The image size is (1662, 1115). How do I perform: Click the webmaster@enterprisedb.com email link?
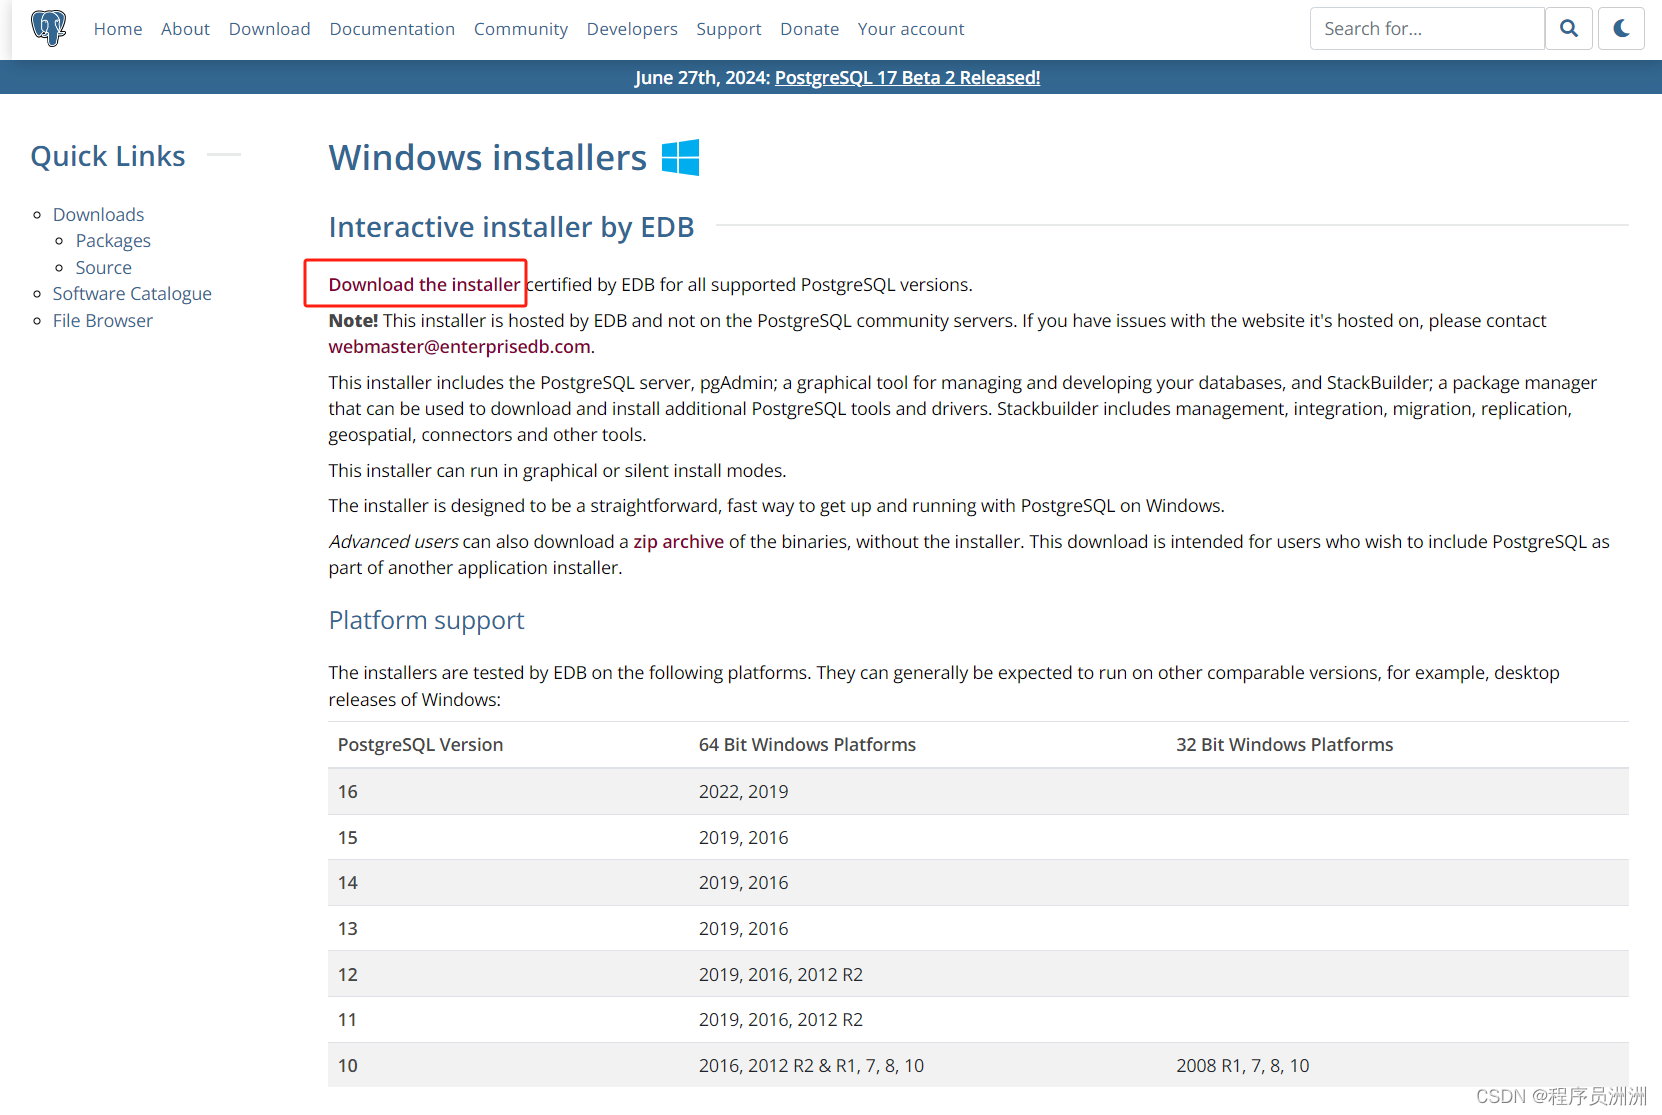[459, 347]
